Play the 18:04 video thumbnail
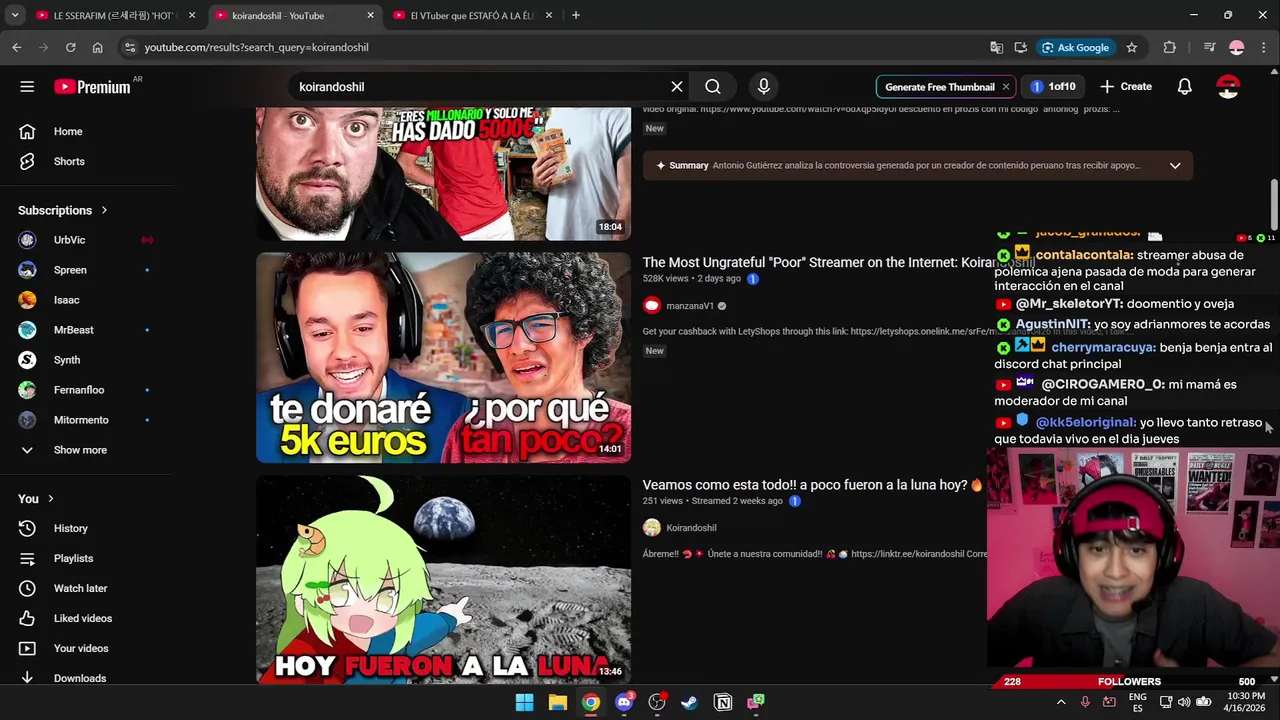 click(443, 174)
